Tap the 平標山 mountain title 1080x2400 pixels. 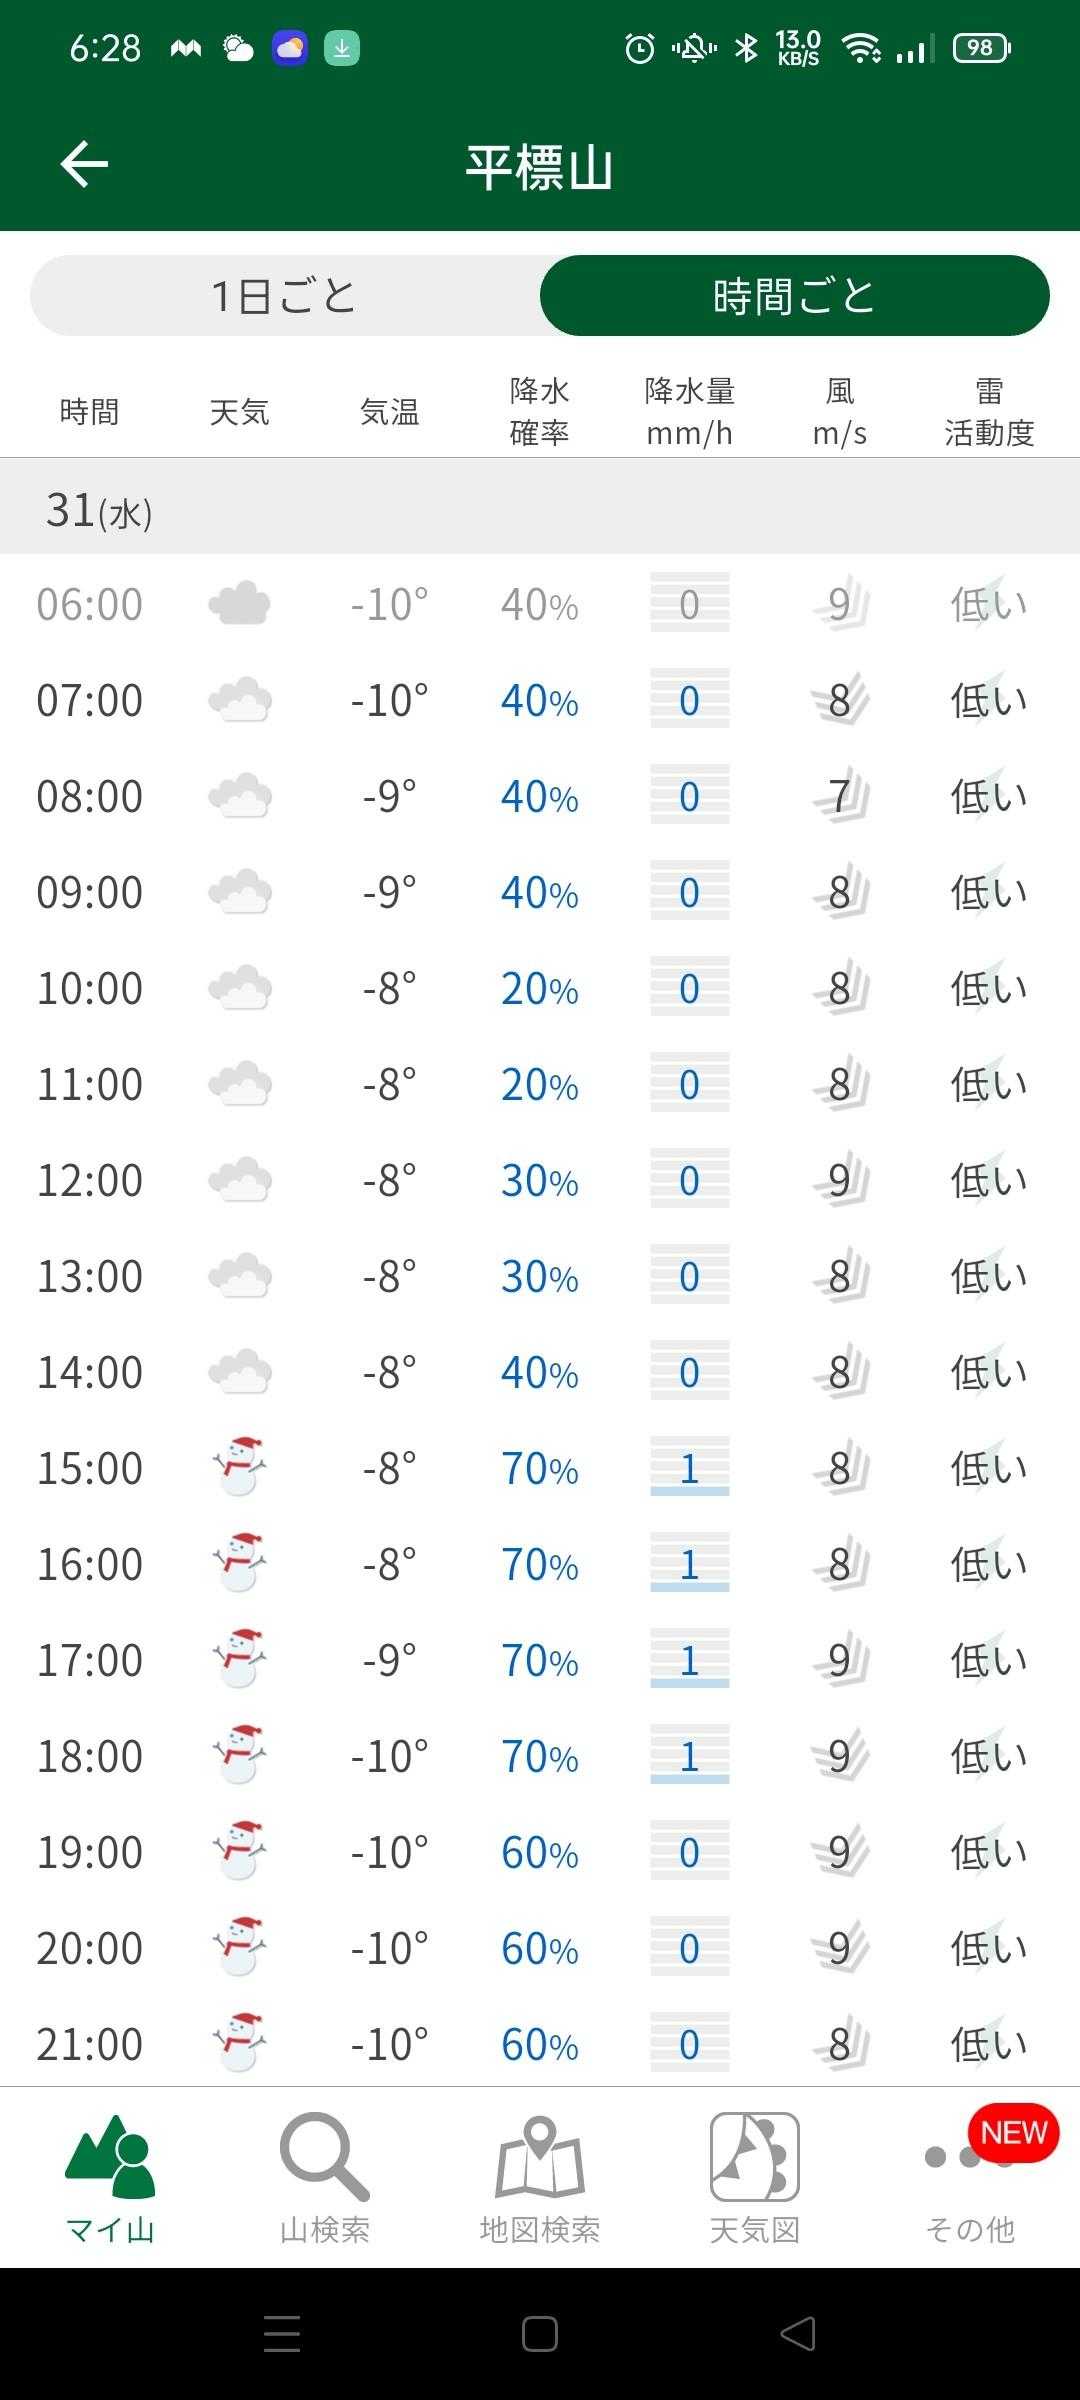tap(540, 166)
